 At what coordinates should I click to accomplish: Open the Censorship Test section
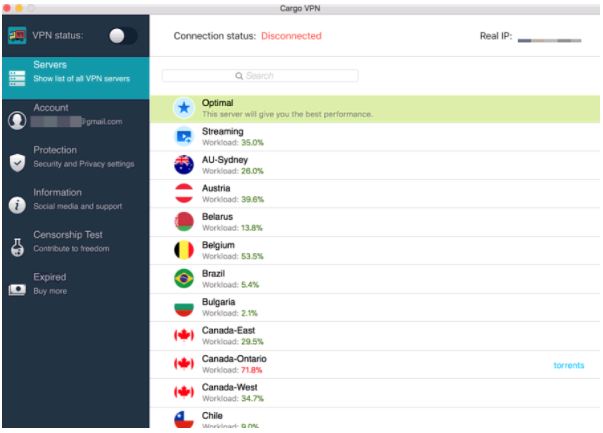pos(76,247)
